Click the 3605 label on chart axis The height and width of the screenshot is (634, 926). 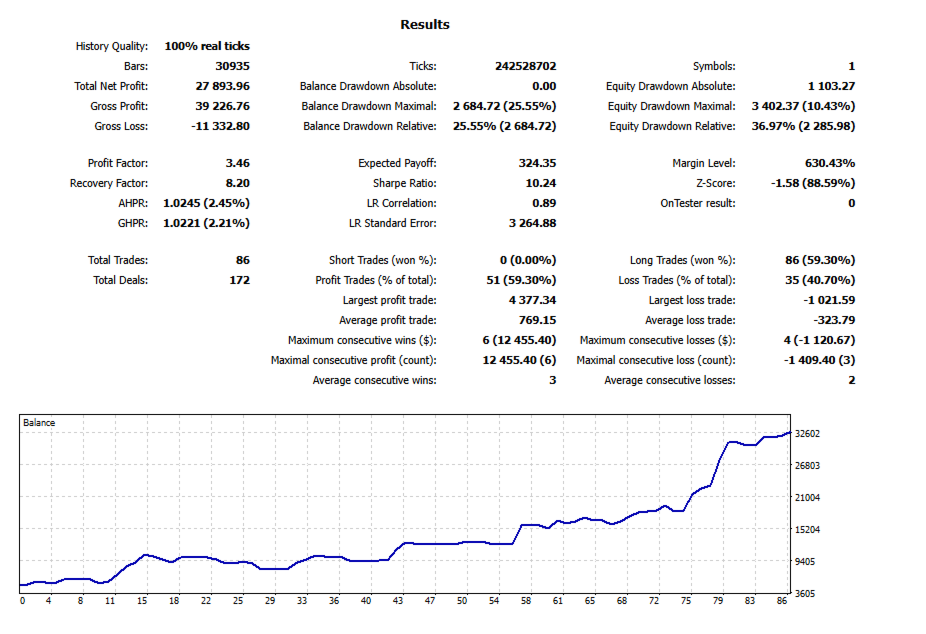coord(806,594)
